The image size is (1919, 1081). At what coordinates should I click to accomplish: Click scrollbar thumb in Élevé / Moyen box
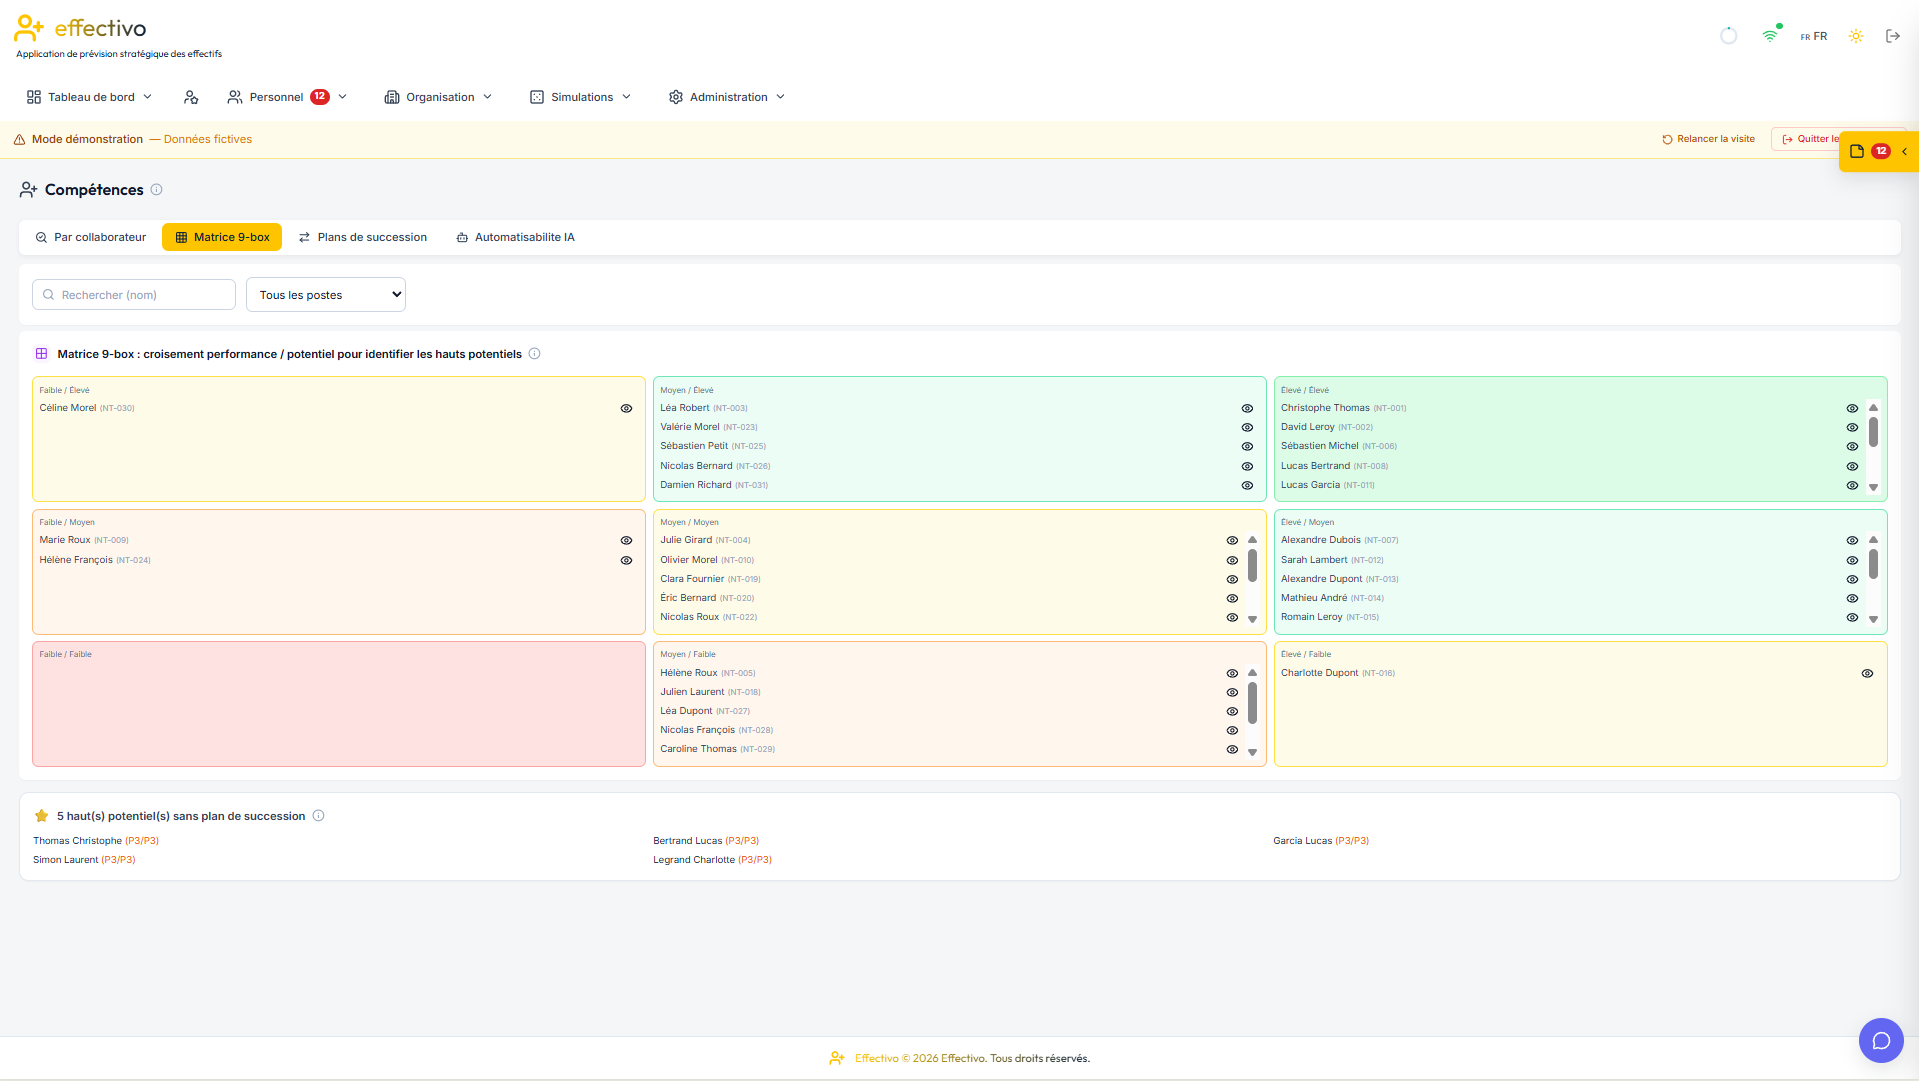coord(1873,564)
